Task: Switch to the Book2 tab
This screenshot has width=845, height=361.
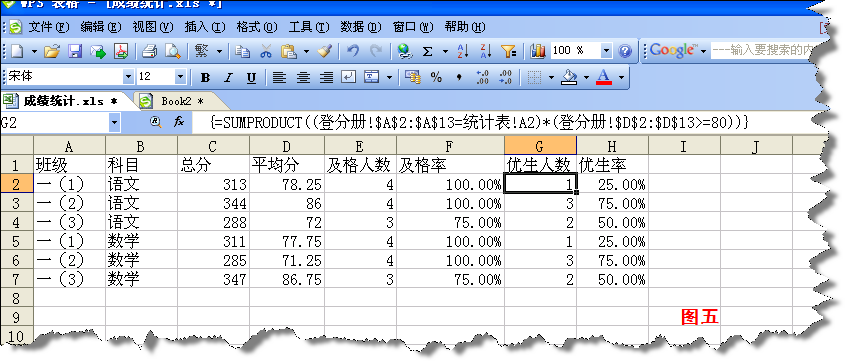Action: pos(182,101)
